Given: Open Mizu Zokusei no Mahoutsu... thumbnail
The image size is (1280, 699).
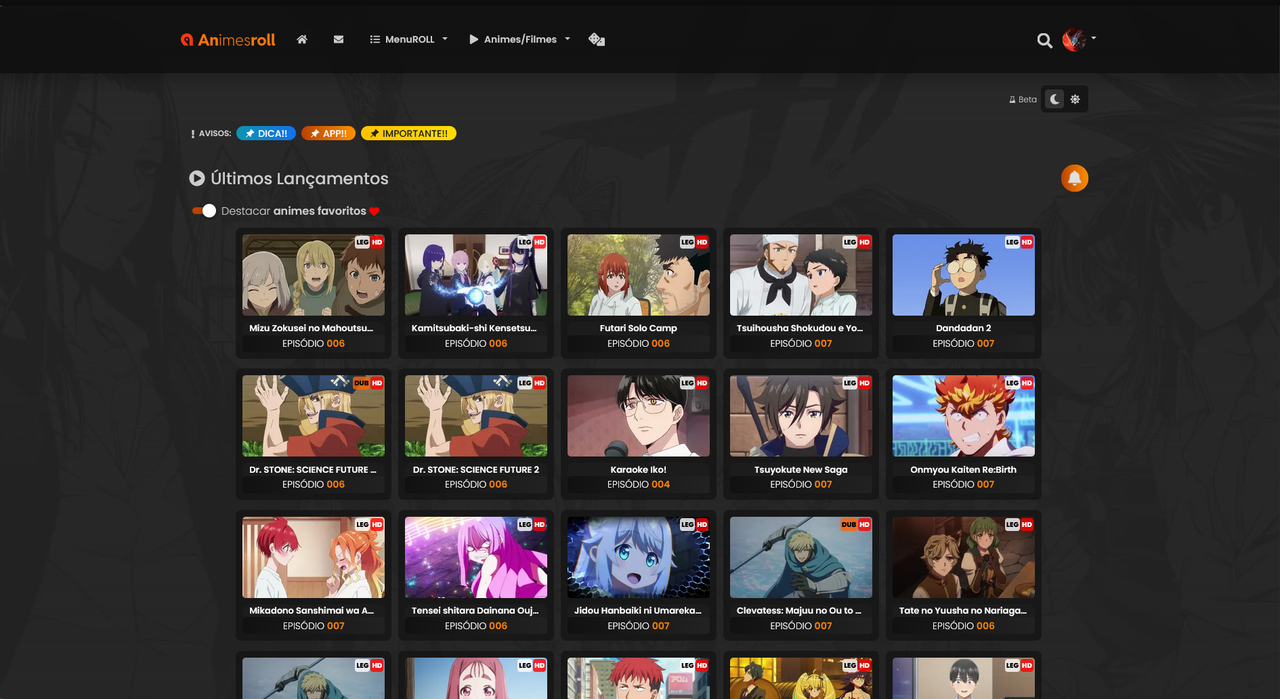Looking at the screenshot, I should [313, 275].
